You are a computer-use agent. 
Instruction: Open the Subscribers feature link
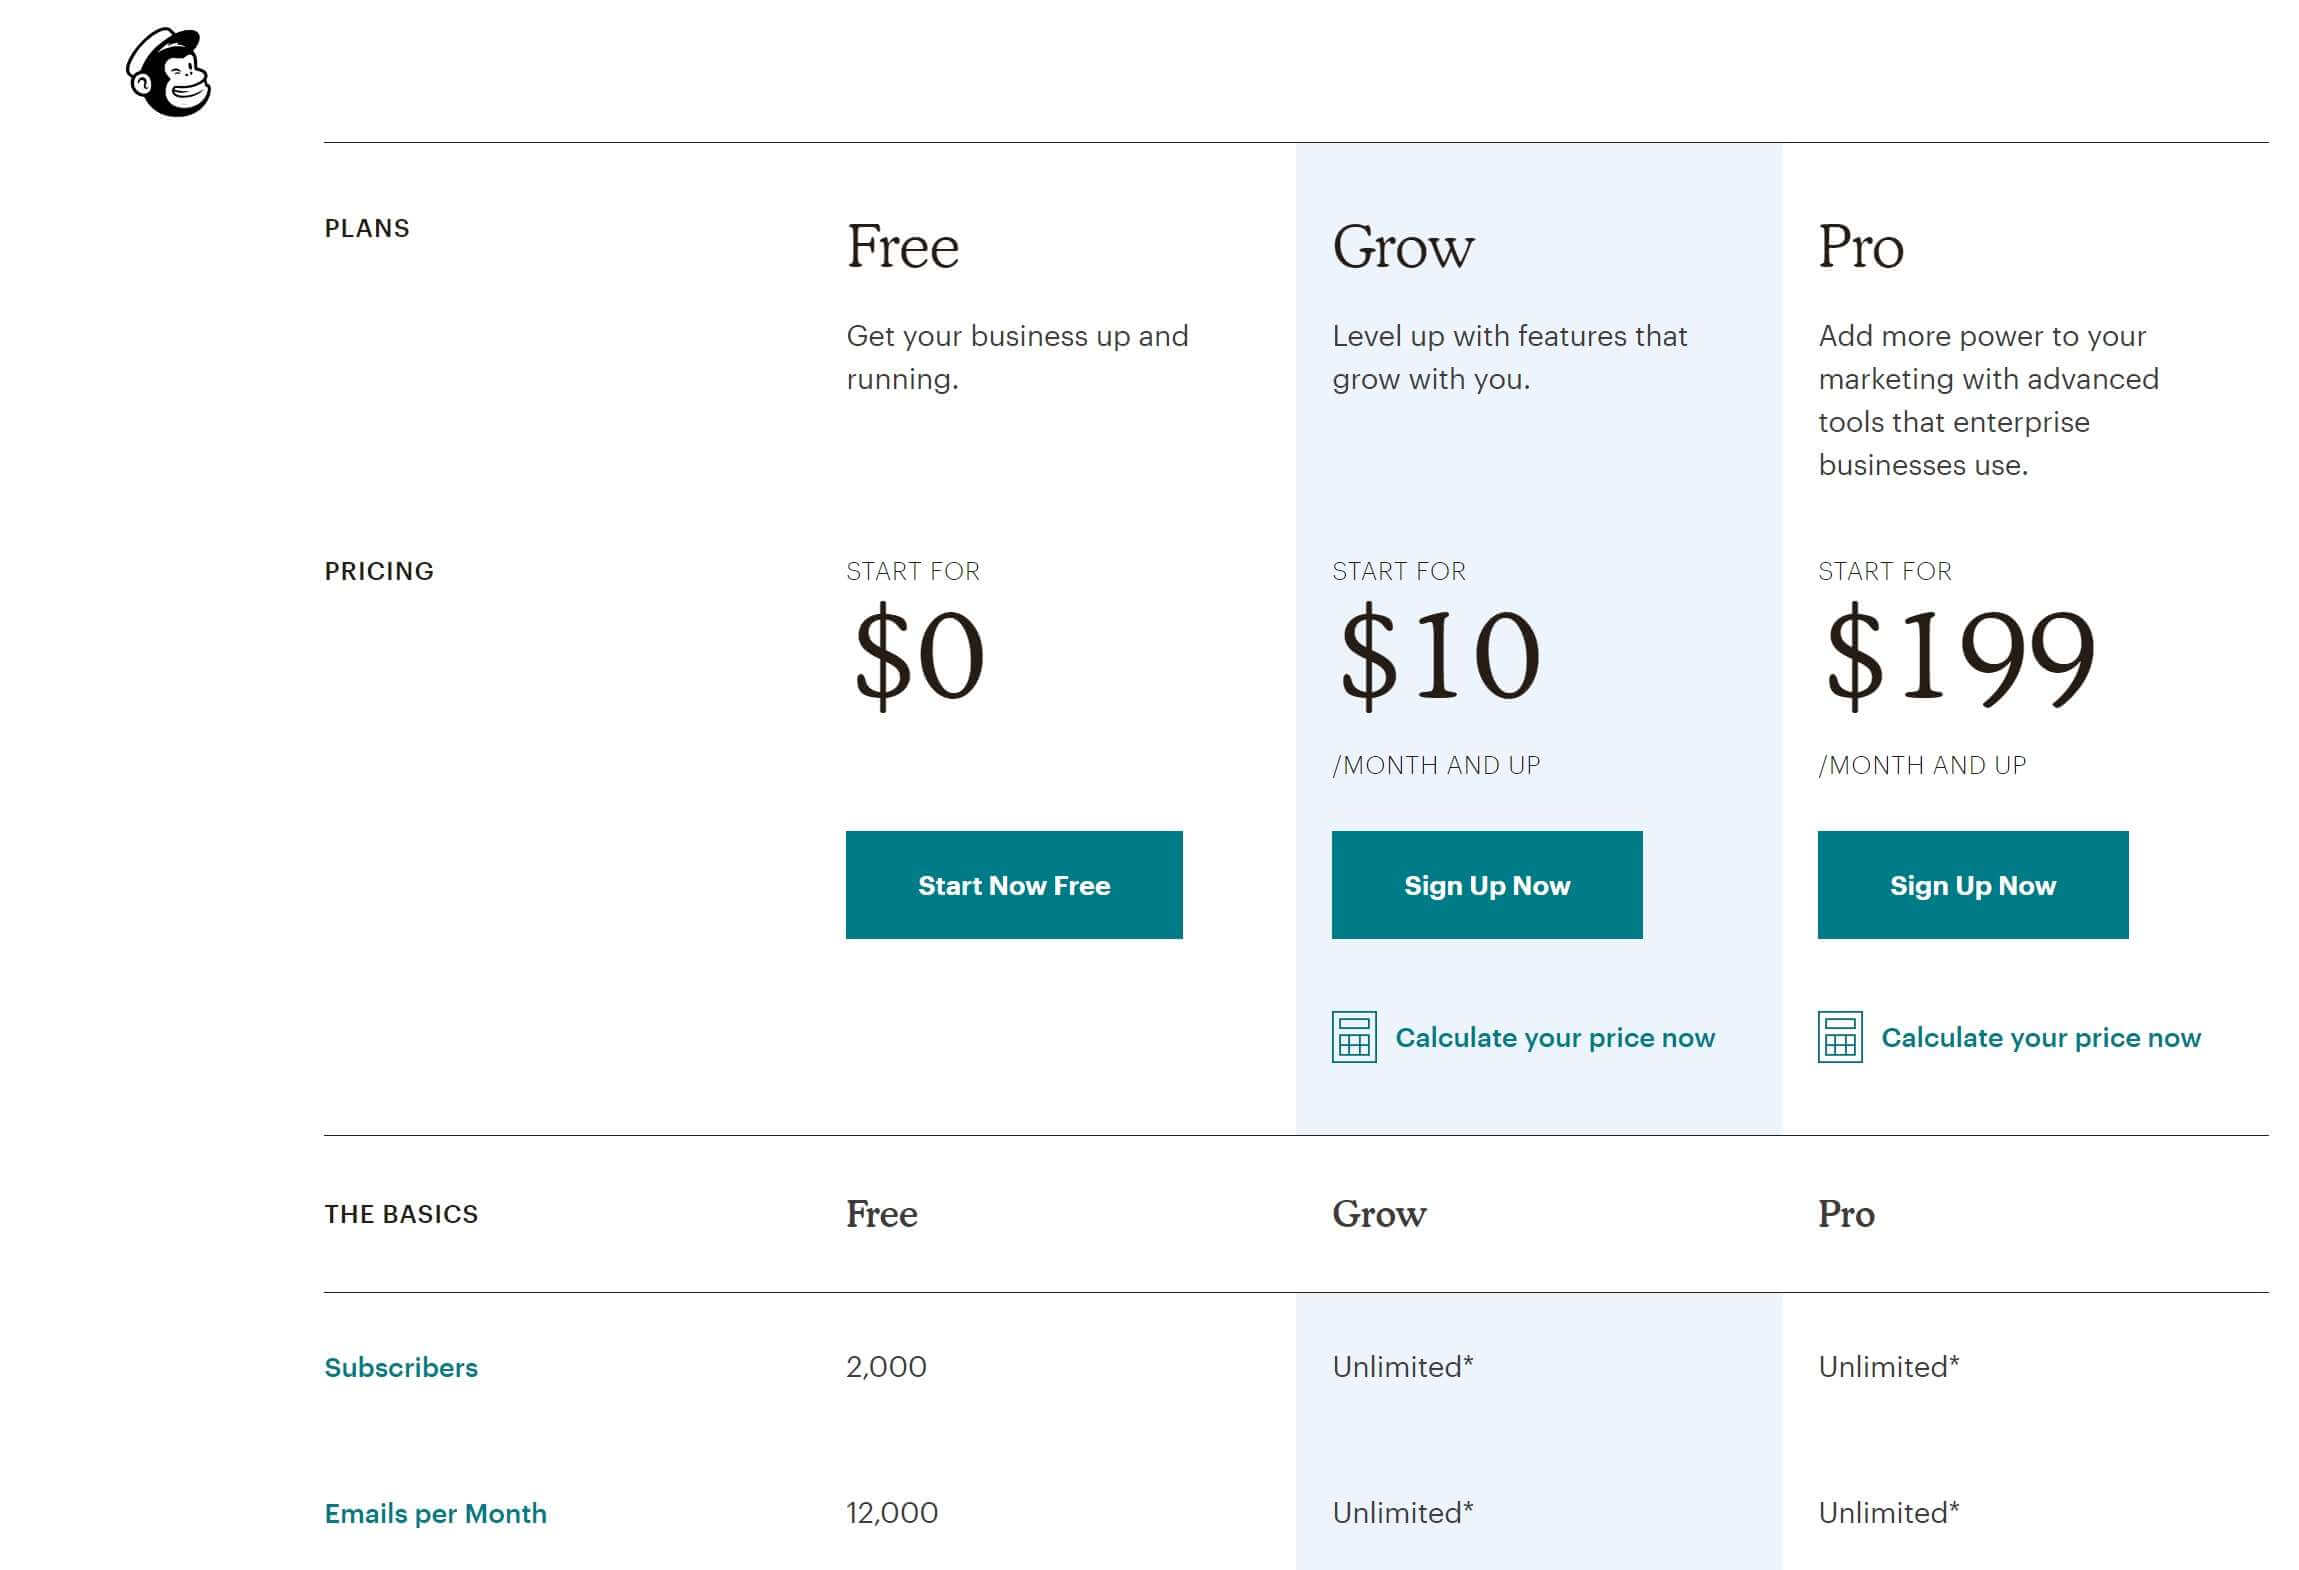click(x=401, y=1367)
